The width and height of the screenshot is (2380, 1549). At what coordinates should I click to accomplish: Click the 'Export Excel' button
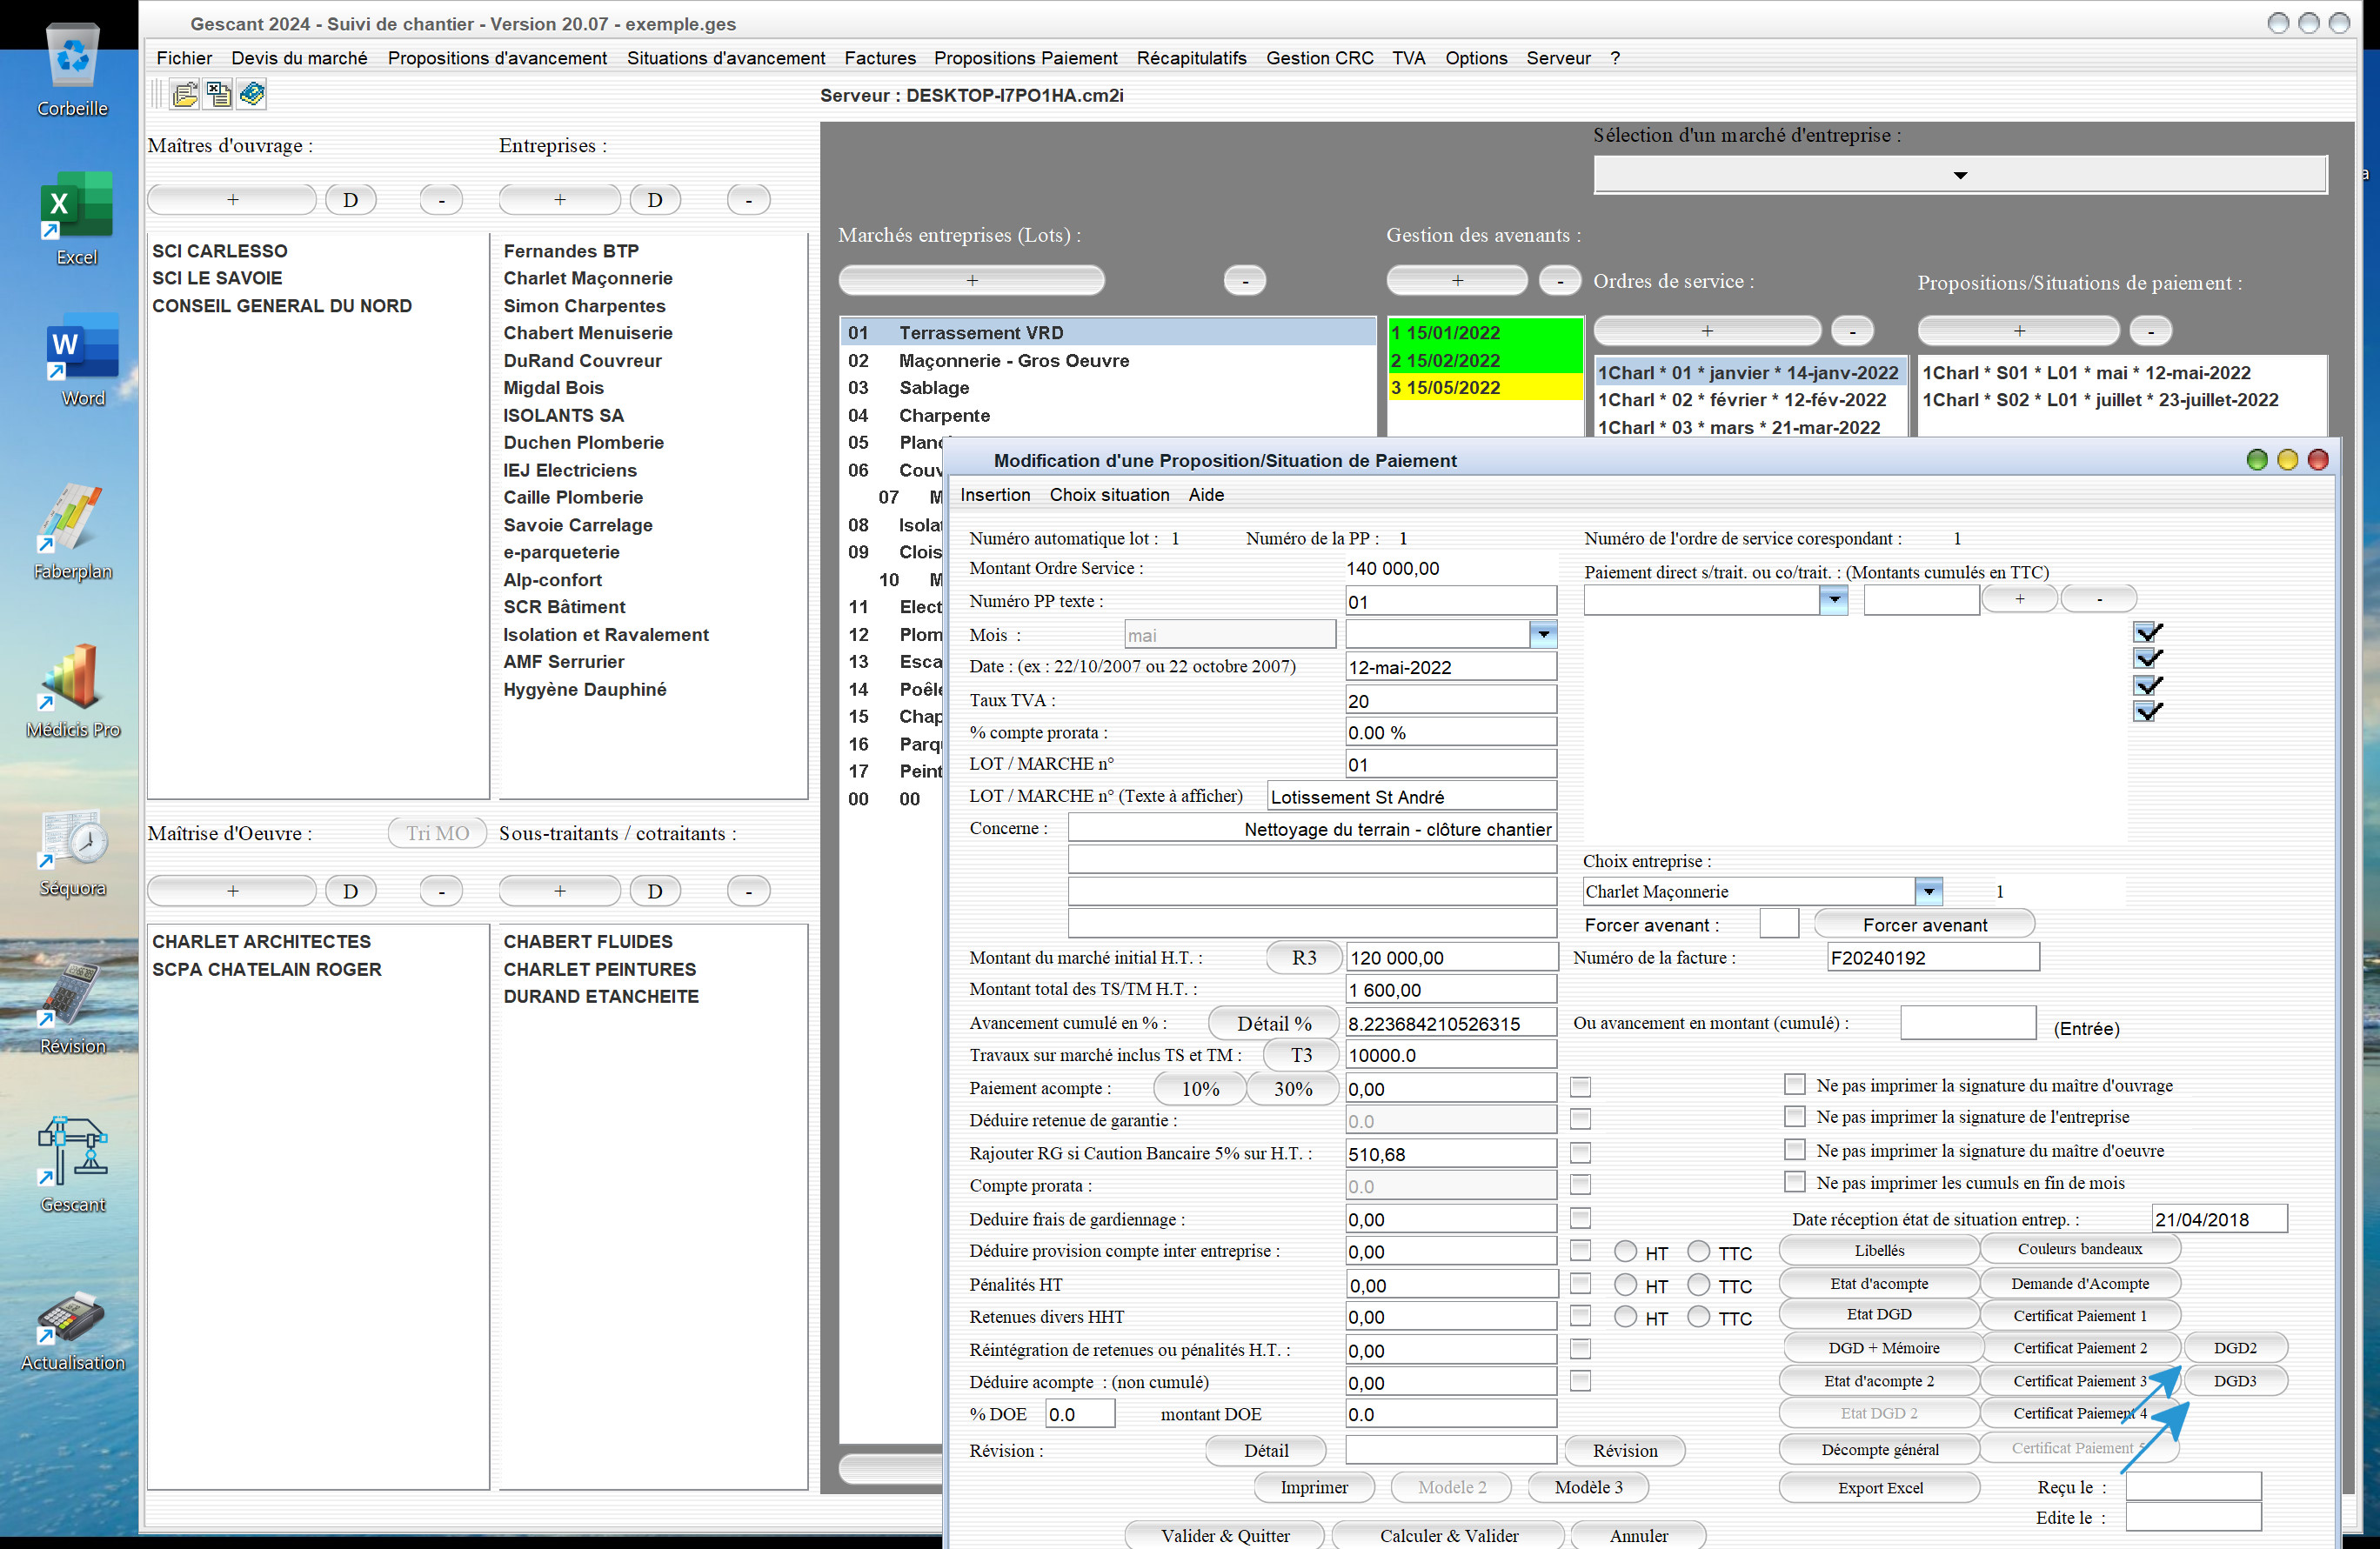point(1879,1488)
